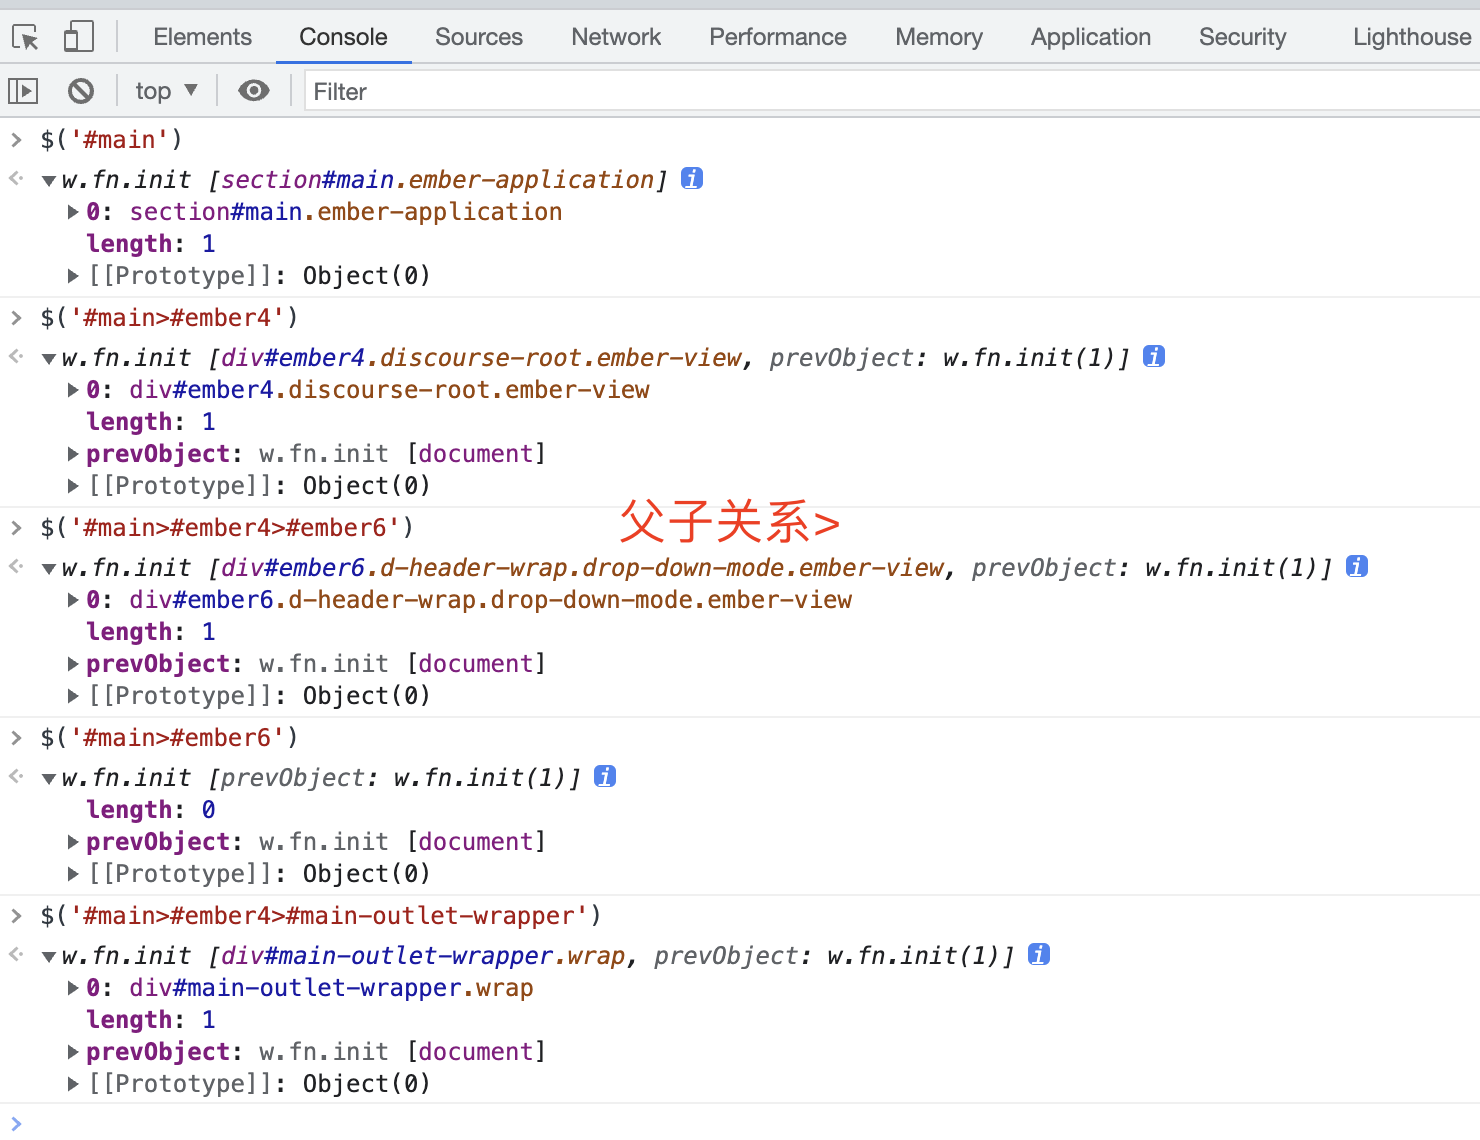Expand [[Prototype]] under the ember4 result
This screenshot has width=1480, height=1140.
pos(73,486)
